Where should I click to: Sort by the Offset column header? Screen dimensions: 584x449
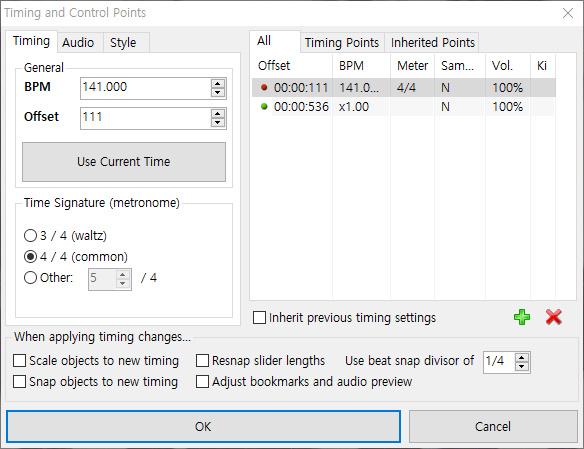point(292,66)
